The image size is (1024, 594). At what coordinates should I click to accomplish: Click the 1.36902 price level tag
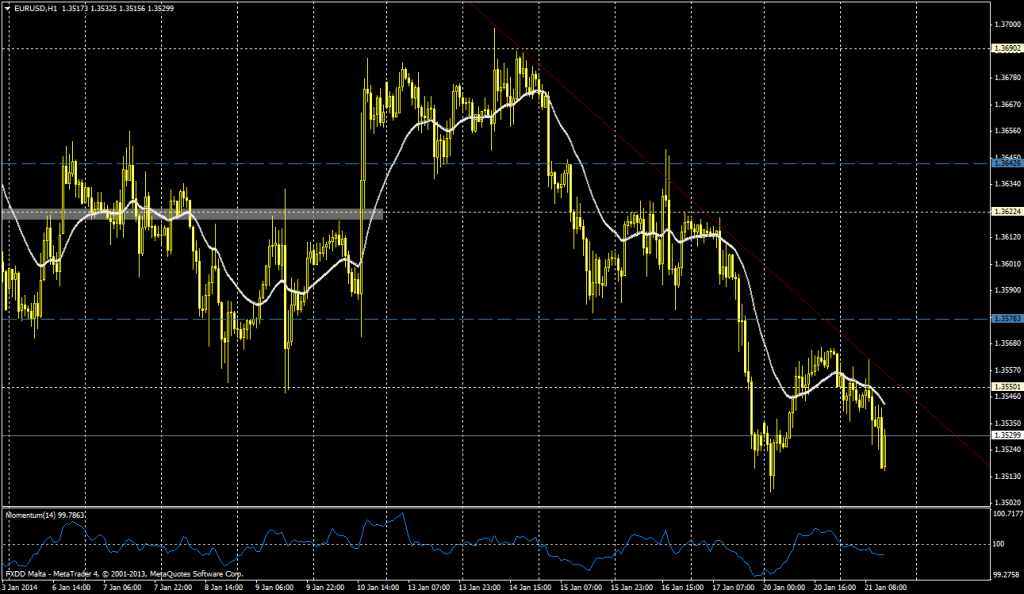(x=1005, y=48)
